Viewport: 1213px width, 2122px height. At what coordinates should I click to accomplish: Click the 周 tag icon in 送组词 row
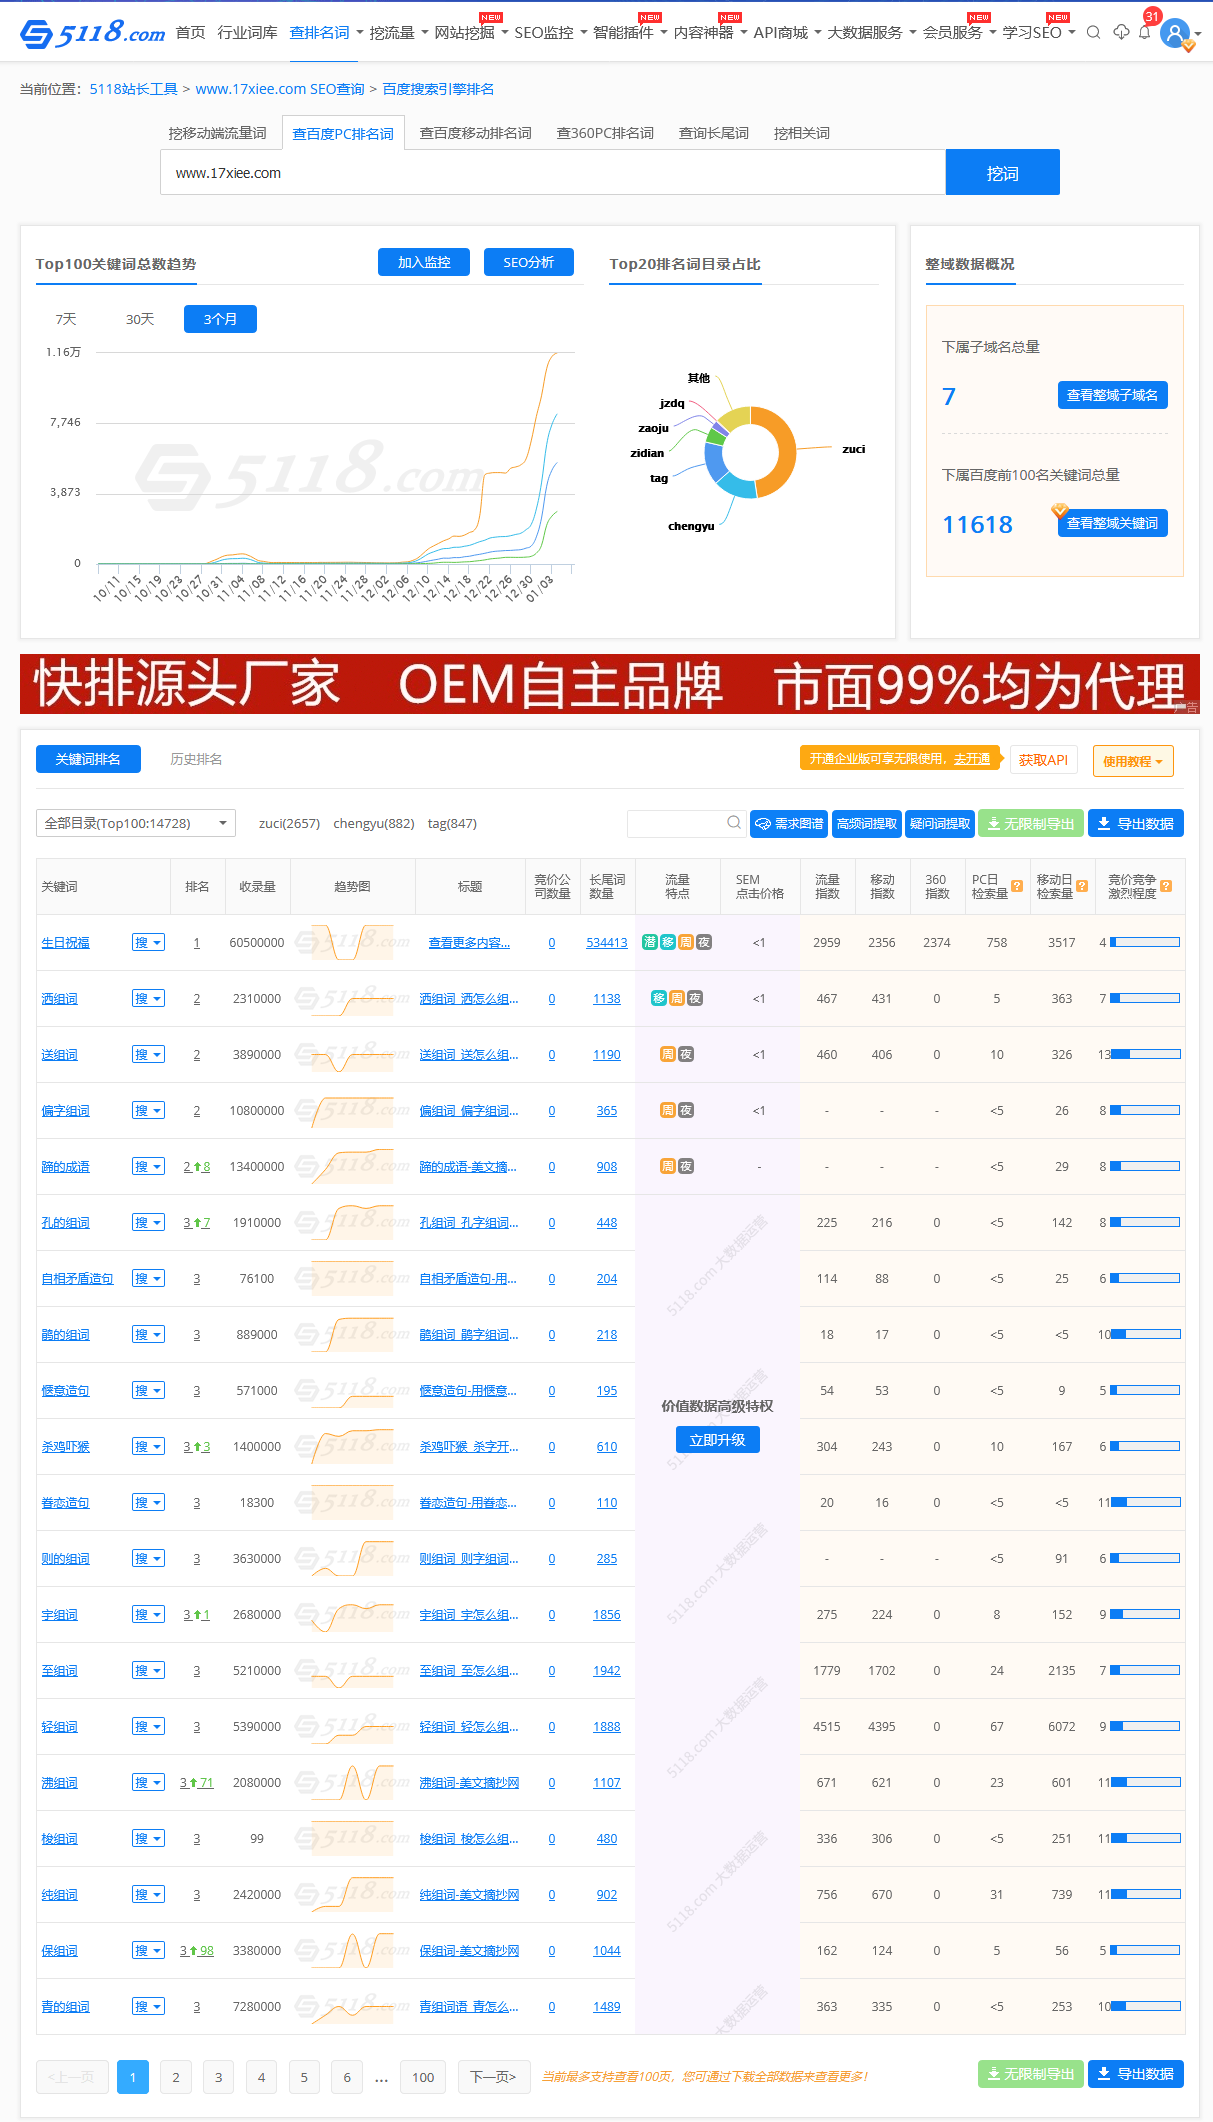point(667,1054)
